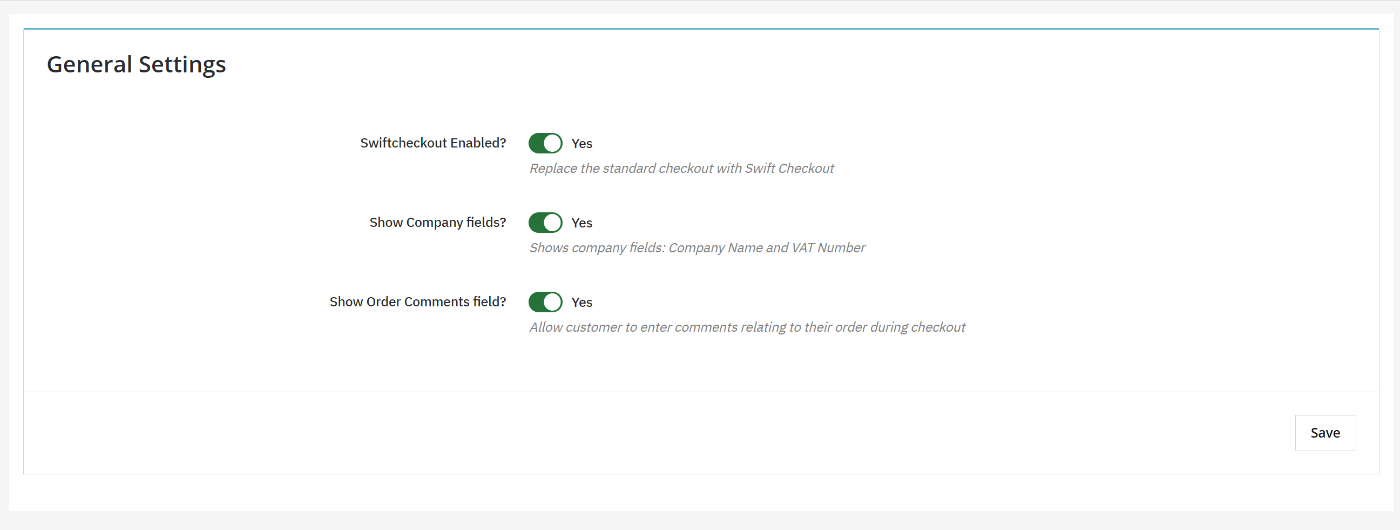
Task: Click the 'Swiftcheckout Enabled?' label
Action: (x=433, y=143)
